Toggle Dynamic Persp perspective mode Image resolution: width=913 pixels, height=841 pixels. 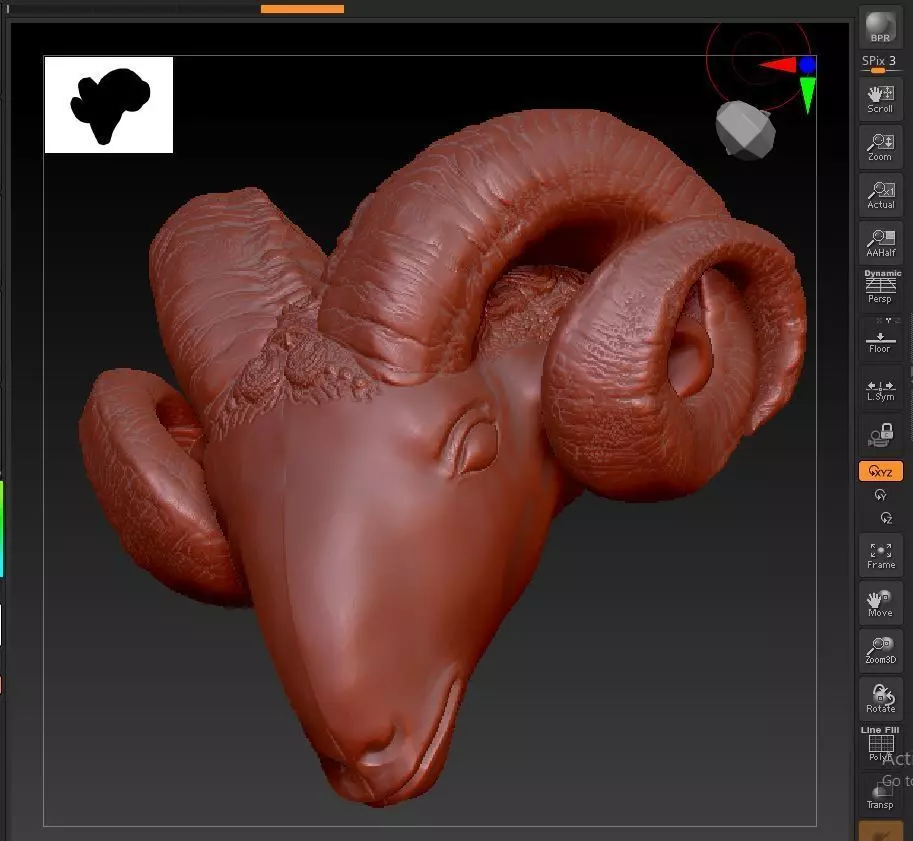880,287
